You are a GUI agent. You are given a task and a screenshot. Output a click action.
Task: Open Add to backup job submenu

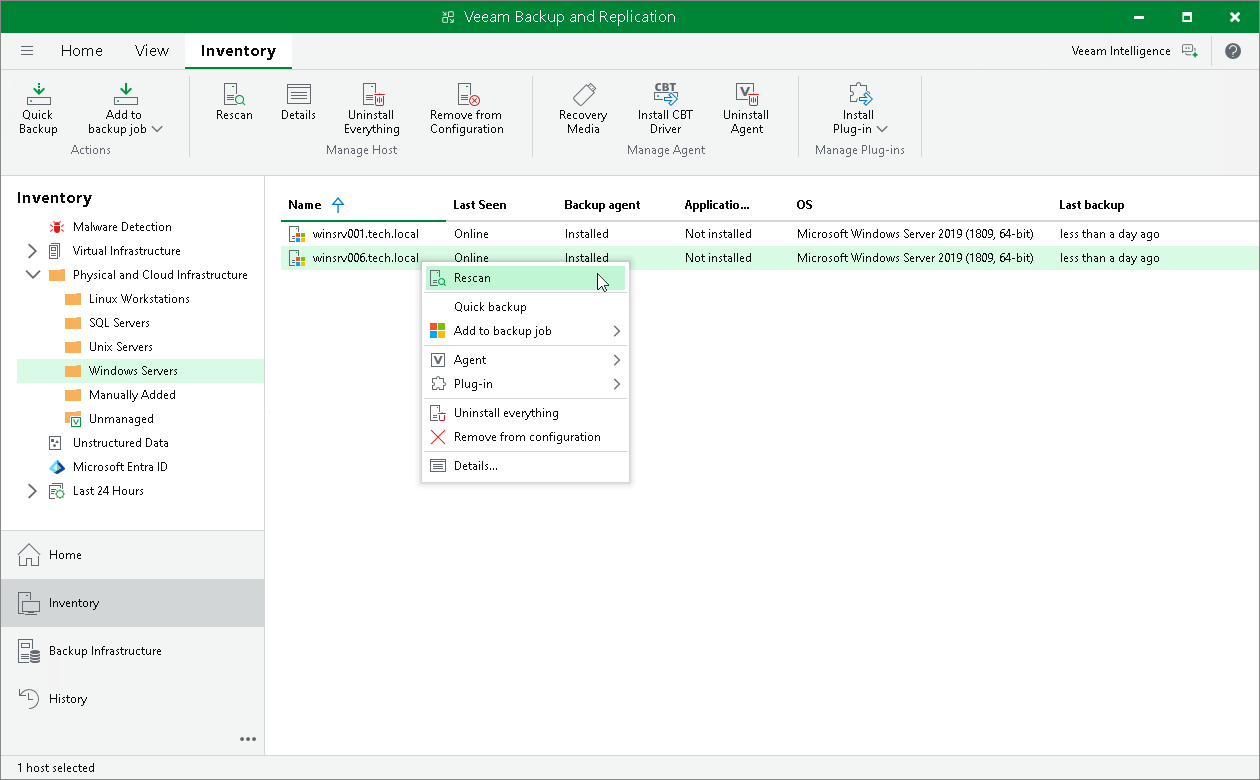click(x=525, y=331)
